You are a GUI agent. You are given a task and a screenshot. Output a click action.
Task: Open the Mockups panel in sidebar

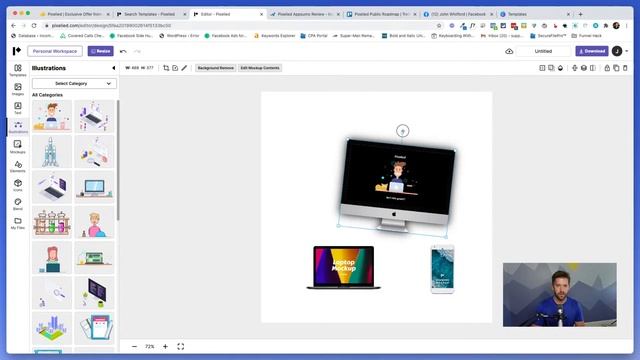[x=18, y=147]
